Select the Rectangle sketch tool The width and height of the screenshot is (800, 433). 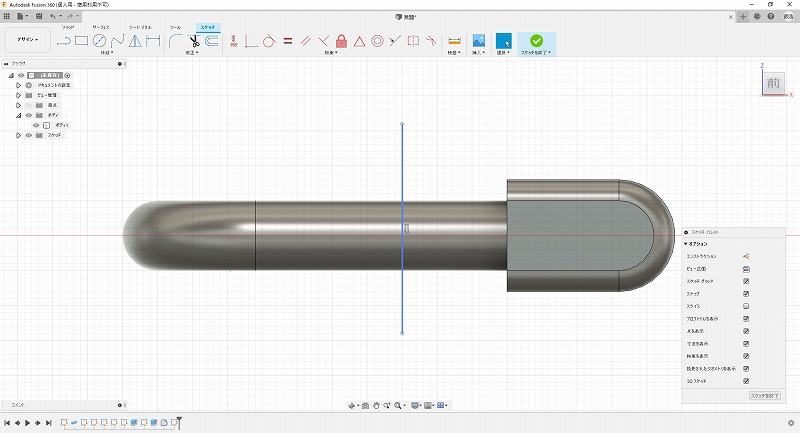point(82,41)
